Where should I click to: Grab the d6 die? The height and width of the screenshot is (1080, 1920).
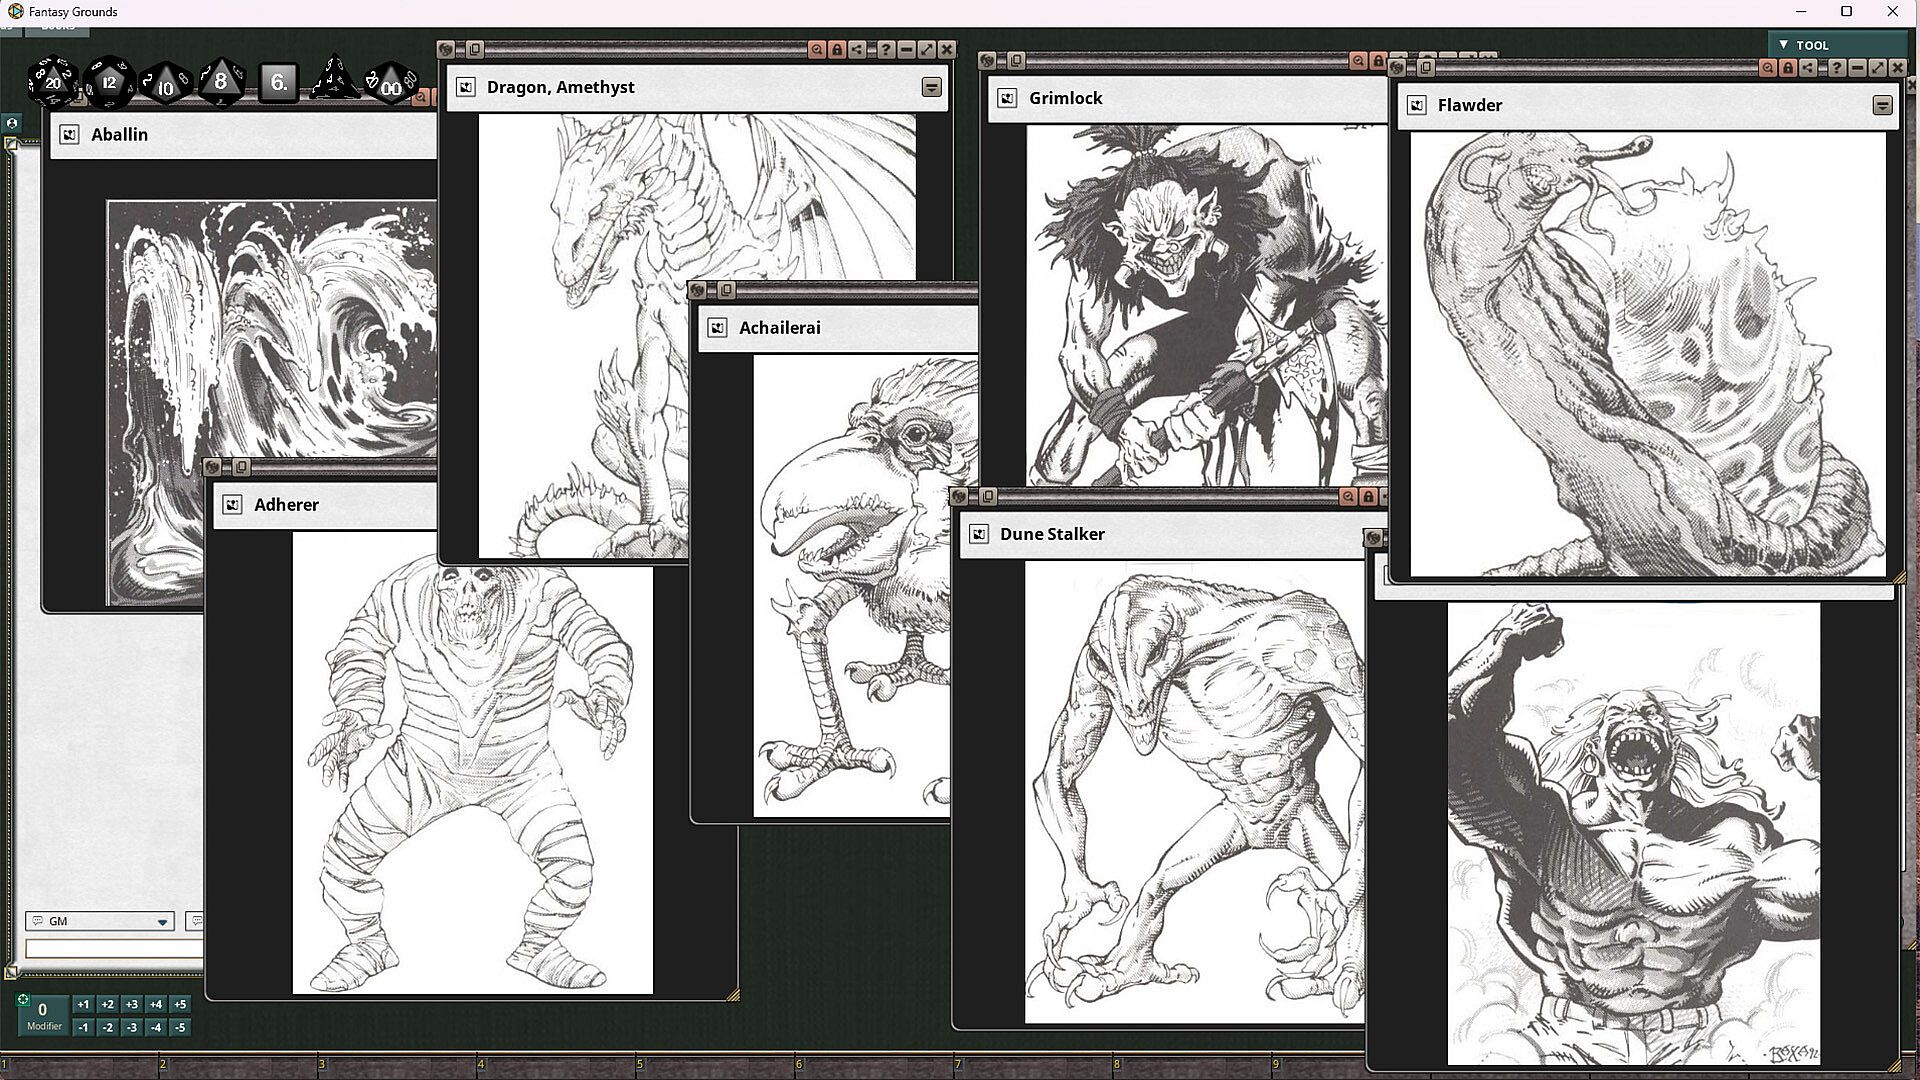point(279,82)
